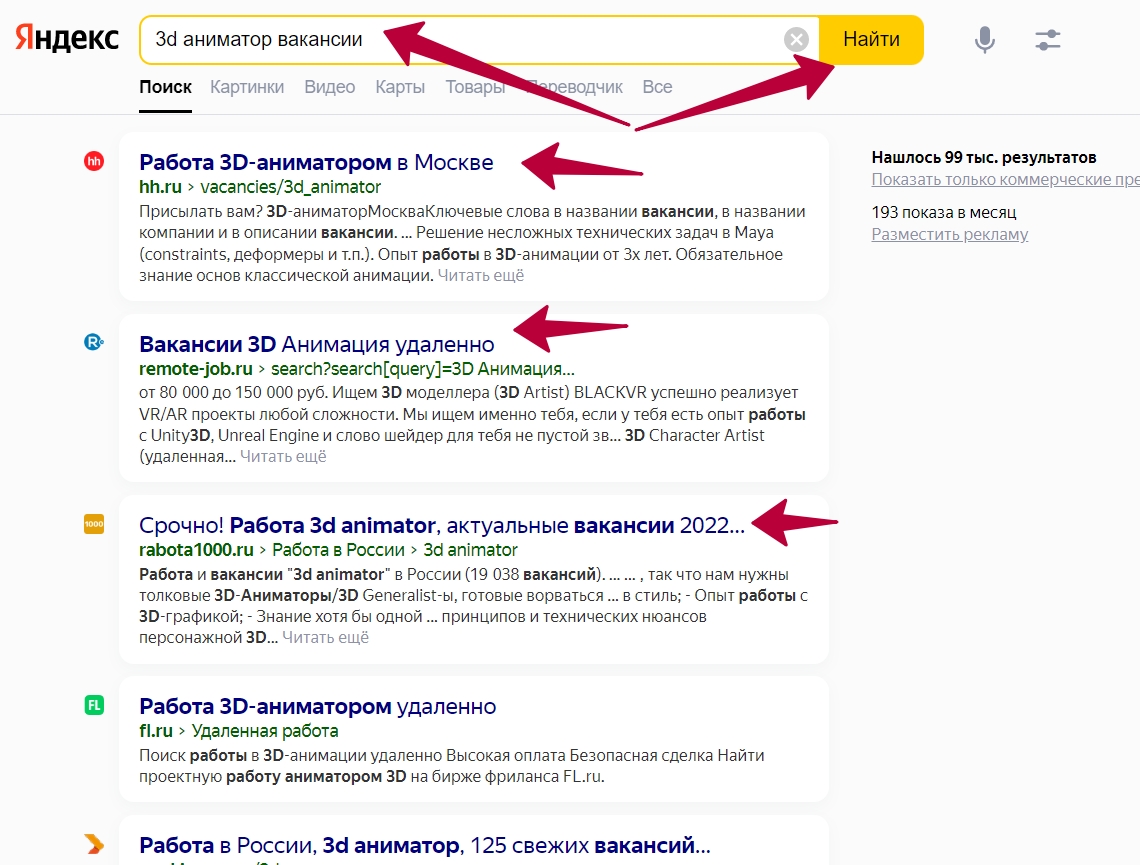Expand 'Читать ещё' in rabota1000 snippet
The image size is (1140, 865).
coord(325,637)
